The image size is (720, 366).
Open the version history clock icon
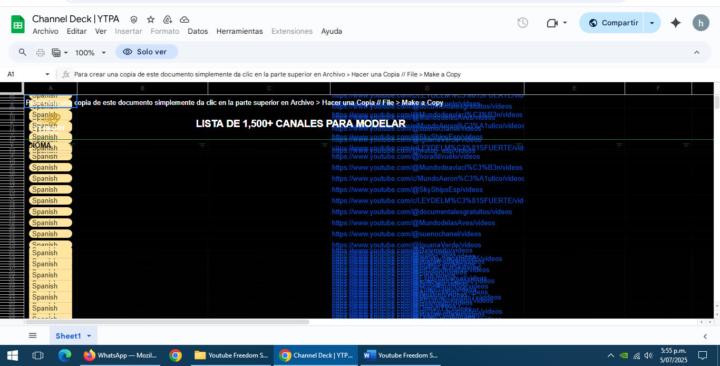click(523, 23)
